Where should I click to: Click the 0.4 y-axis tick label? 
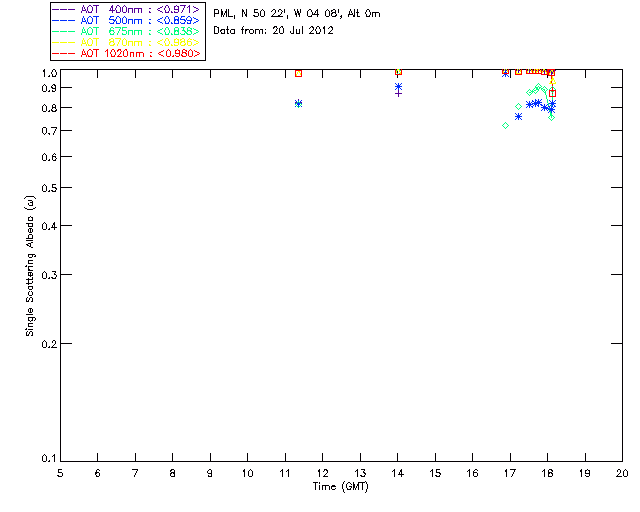(x=49, y=226)
